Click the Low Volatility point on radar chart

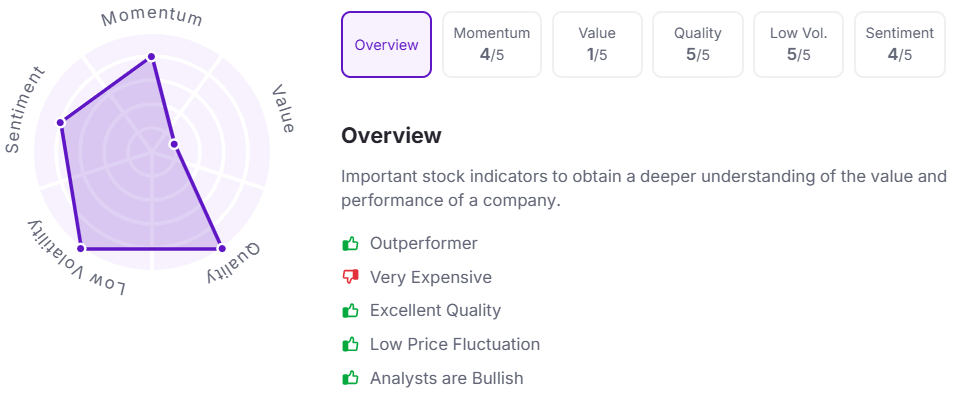point(80,248)
